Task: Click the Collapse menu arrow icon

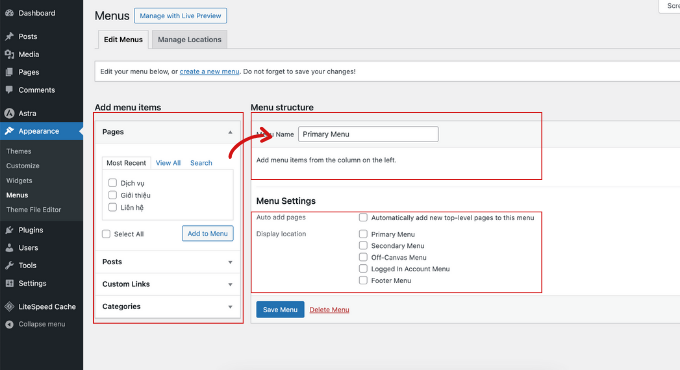Action: [9, 324]
